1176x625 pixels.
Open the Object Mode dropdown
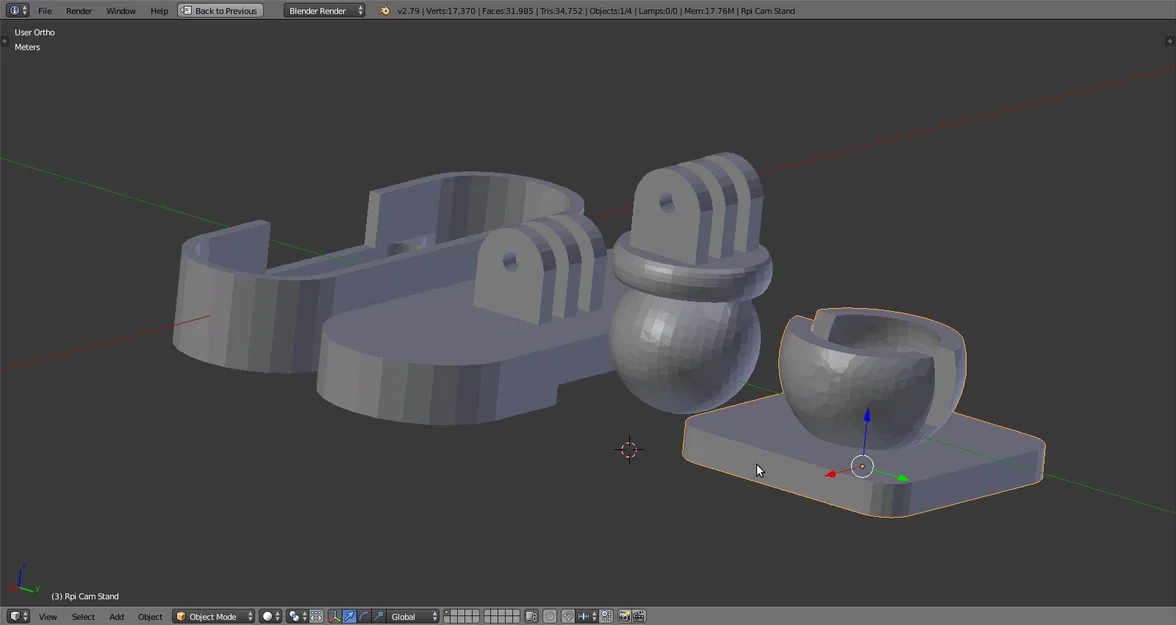click(213, 617)
